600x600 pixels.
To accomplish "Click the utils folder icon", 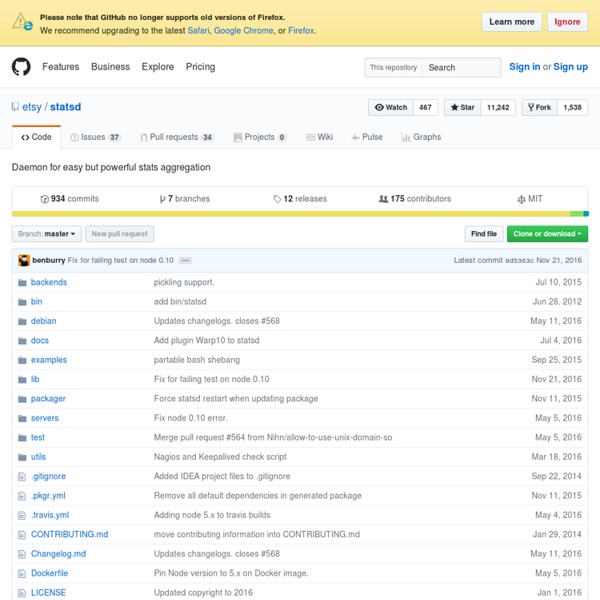I will 22,457.
